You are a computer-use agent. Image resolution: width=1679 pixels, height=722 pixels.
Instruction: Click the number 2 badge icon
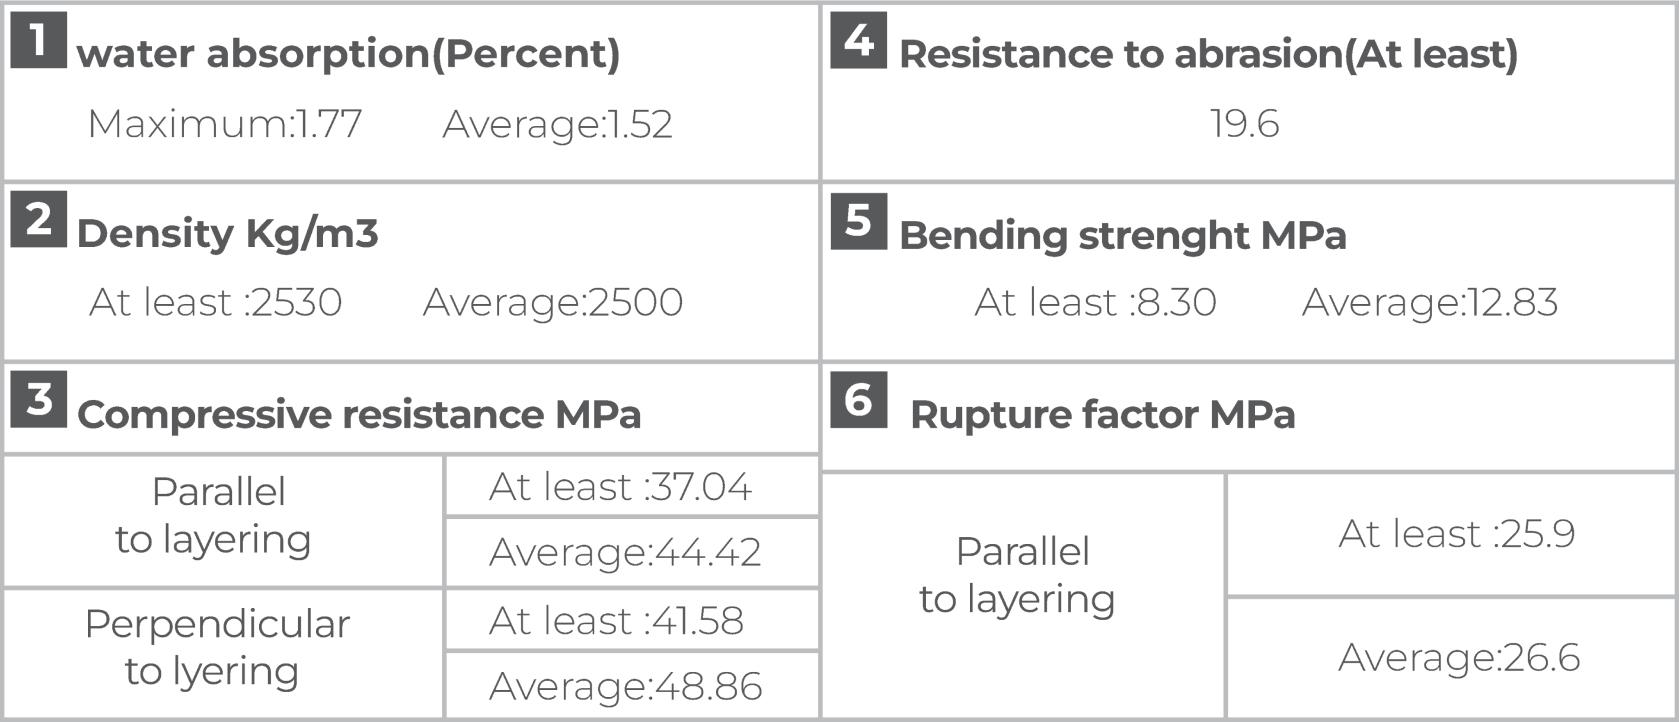click(x=38, y=219)
